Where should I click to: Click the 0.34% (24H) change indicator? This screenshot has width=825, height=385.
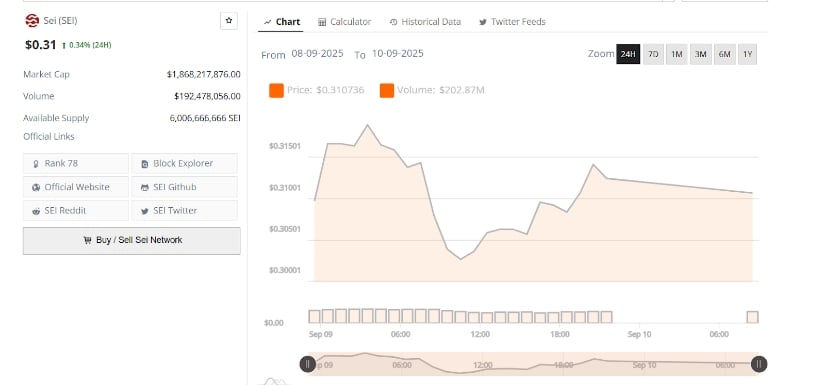point(87,45)
